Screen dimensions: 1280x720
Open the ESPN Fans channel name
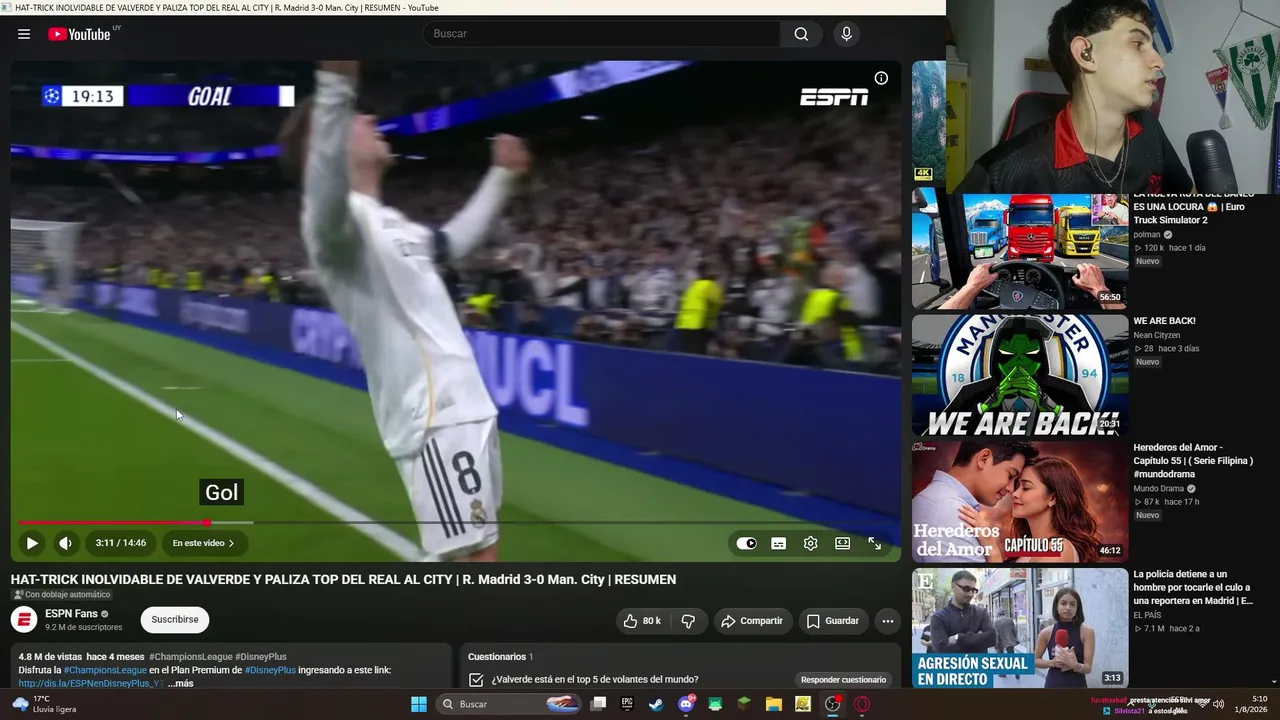(x=71, y=613)
